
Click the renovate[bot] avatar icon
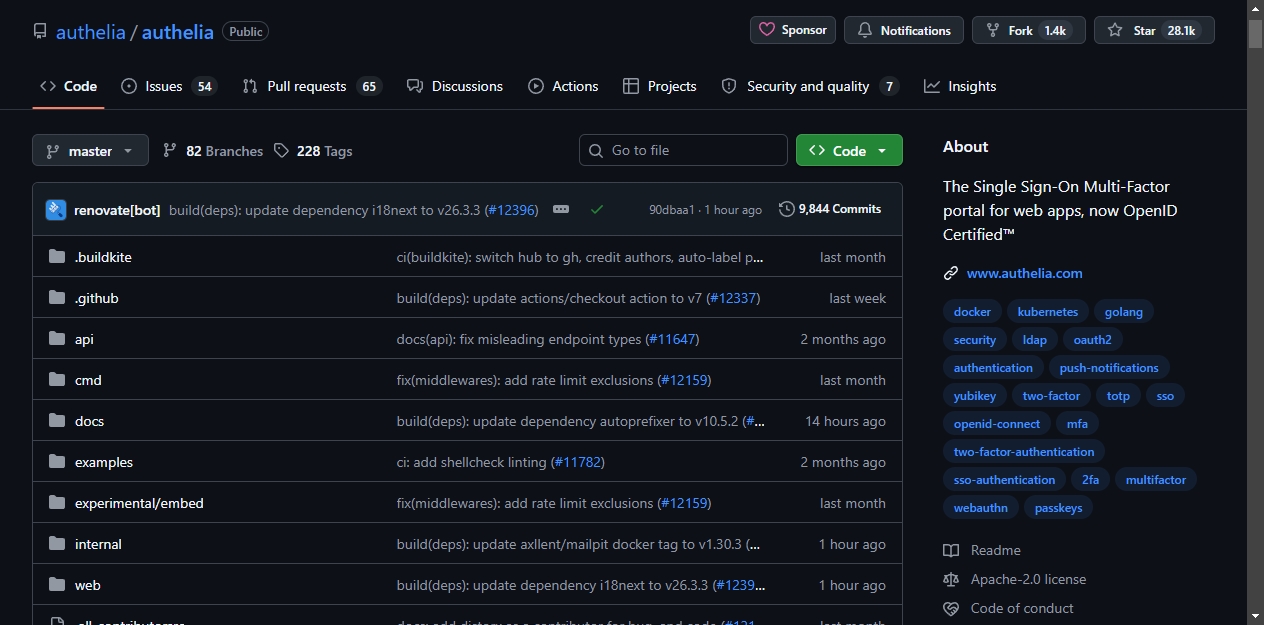[56, 210]
